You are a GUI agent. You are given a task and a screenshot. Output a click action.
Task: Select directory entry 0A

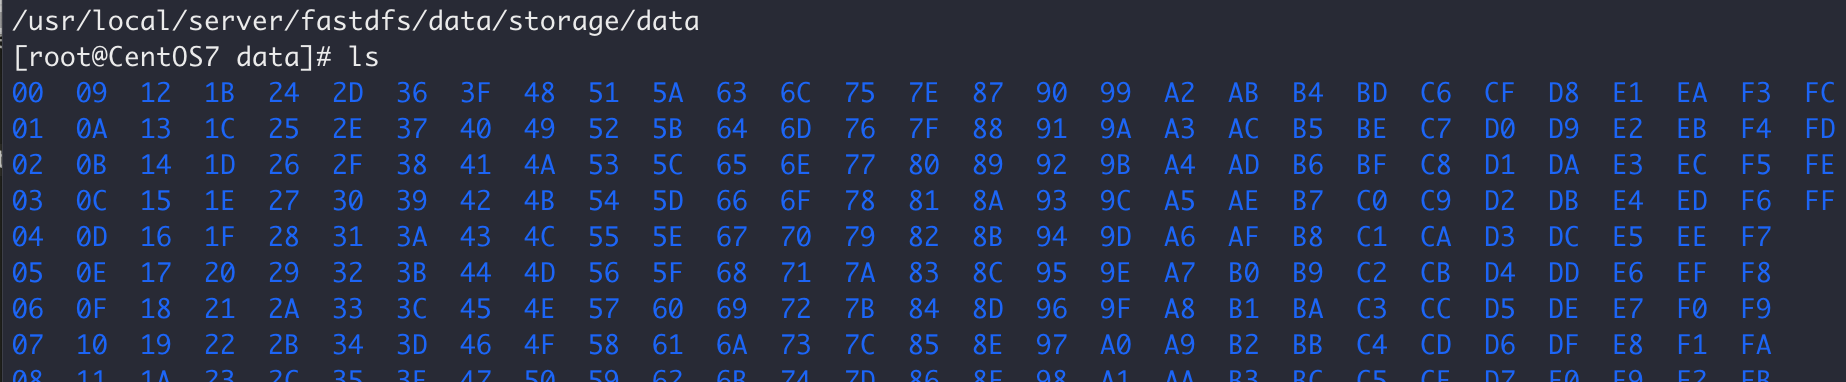tap(92, 129)
